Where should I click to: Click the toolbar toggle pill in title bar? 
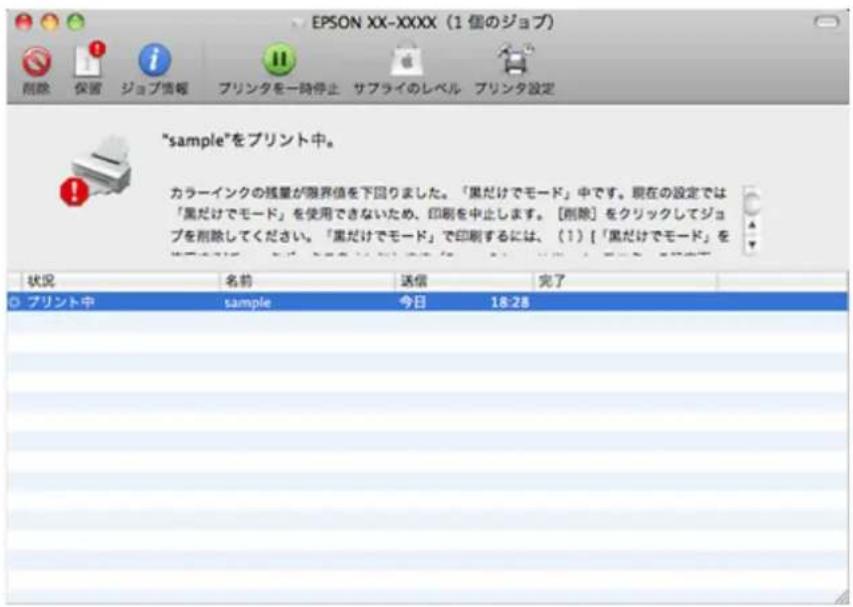[826, 22]
